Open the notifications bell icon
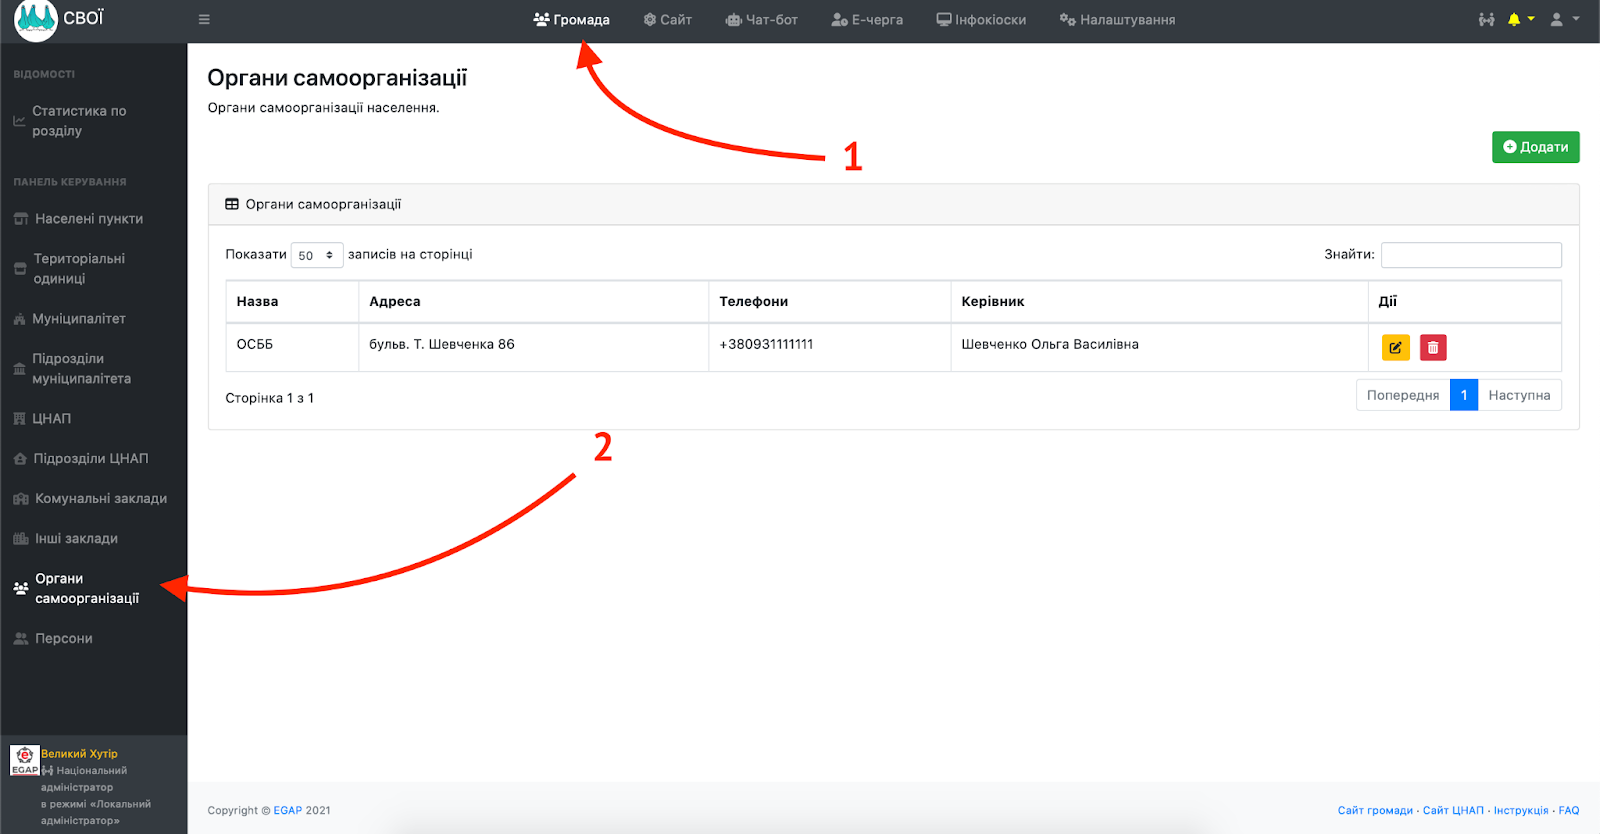 point(1514,20)
